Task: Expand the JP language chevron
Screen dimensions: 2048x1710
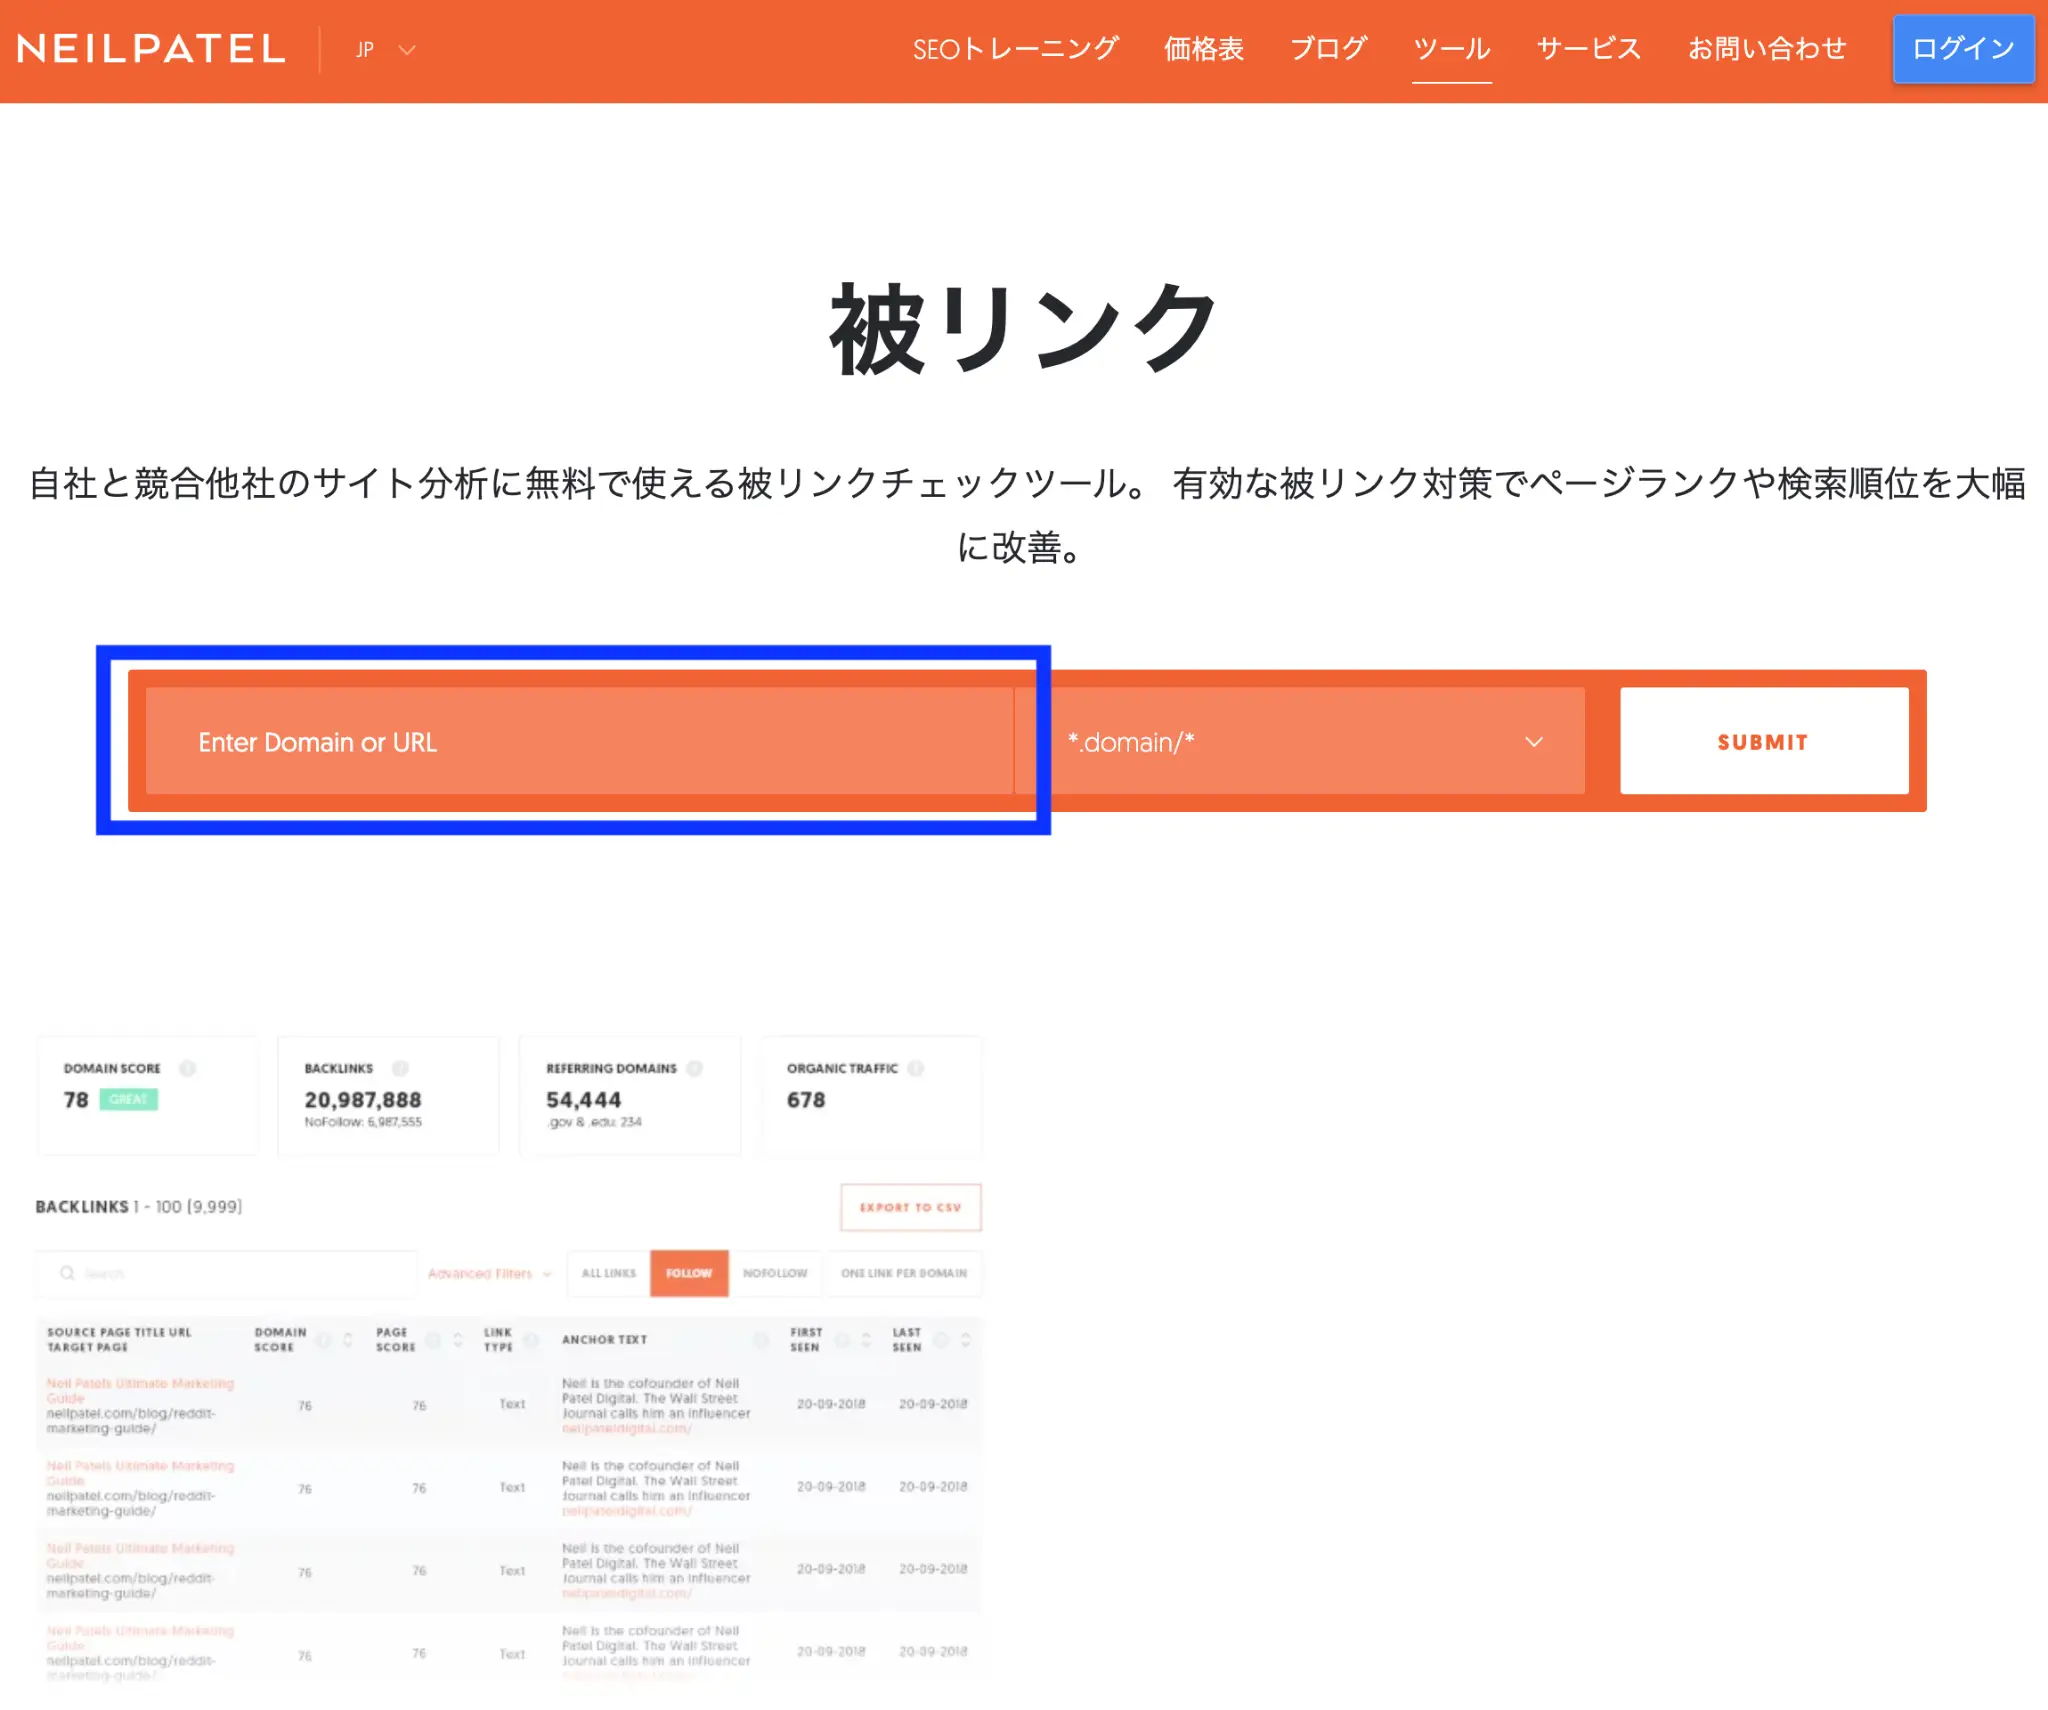Action: click(x=406, y=49)
